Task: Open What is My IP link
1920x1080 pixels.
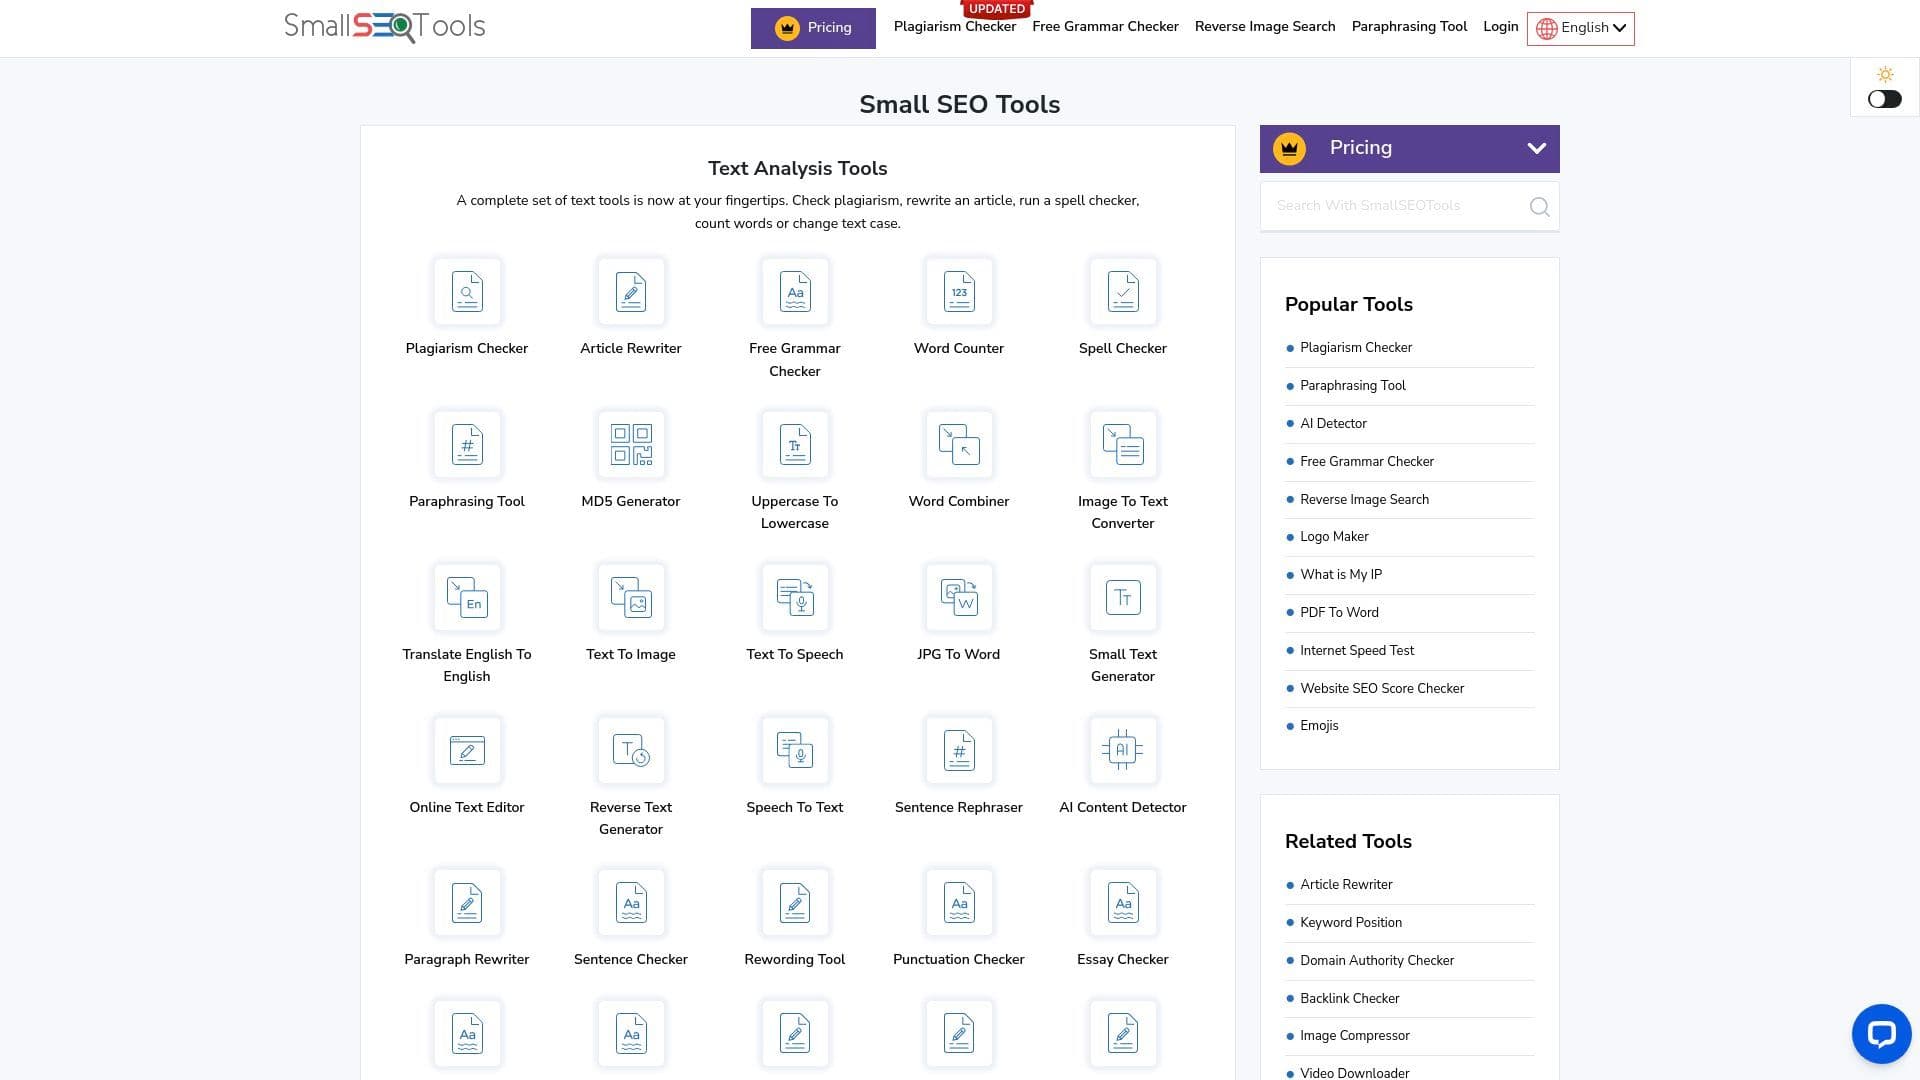Action: click(x=1341, y=575)
